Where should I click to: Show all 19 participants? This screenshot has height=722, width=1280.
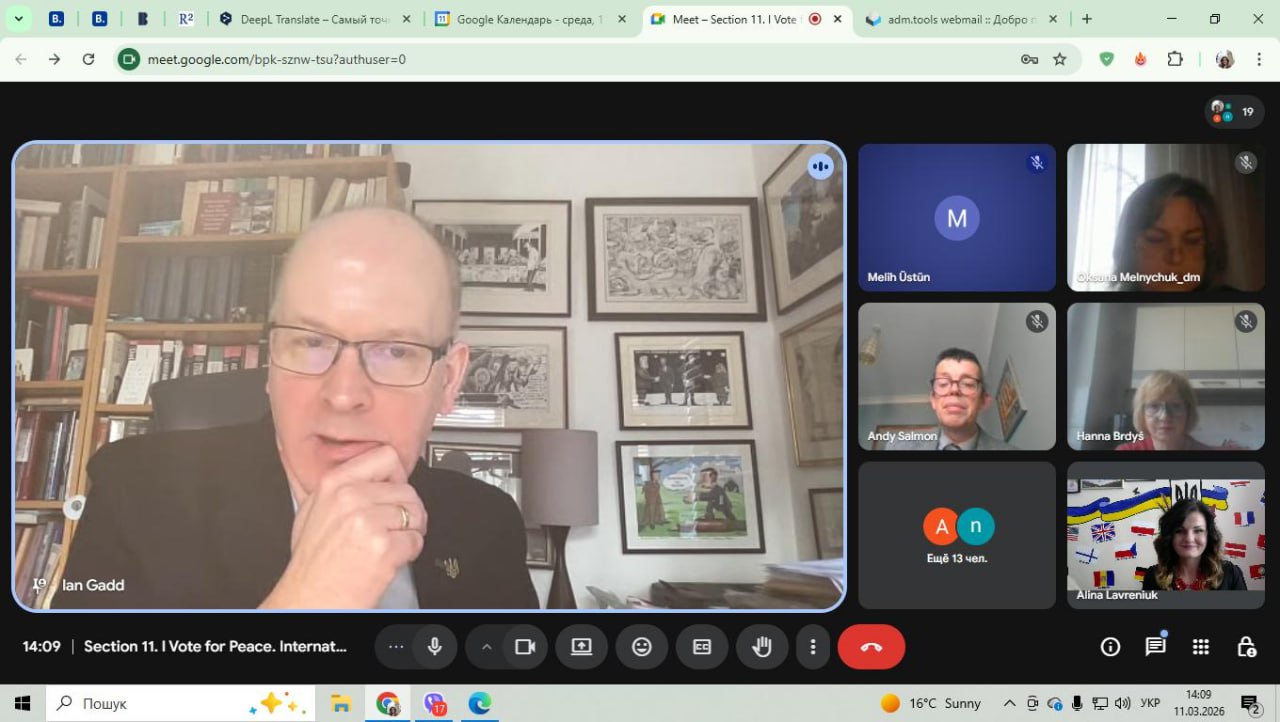(1233, 112)
